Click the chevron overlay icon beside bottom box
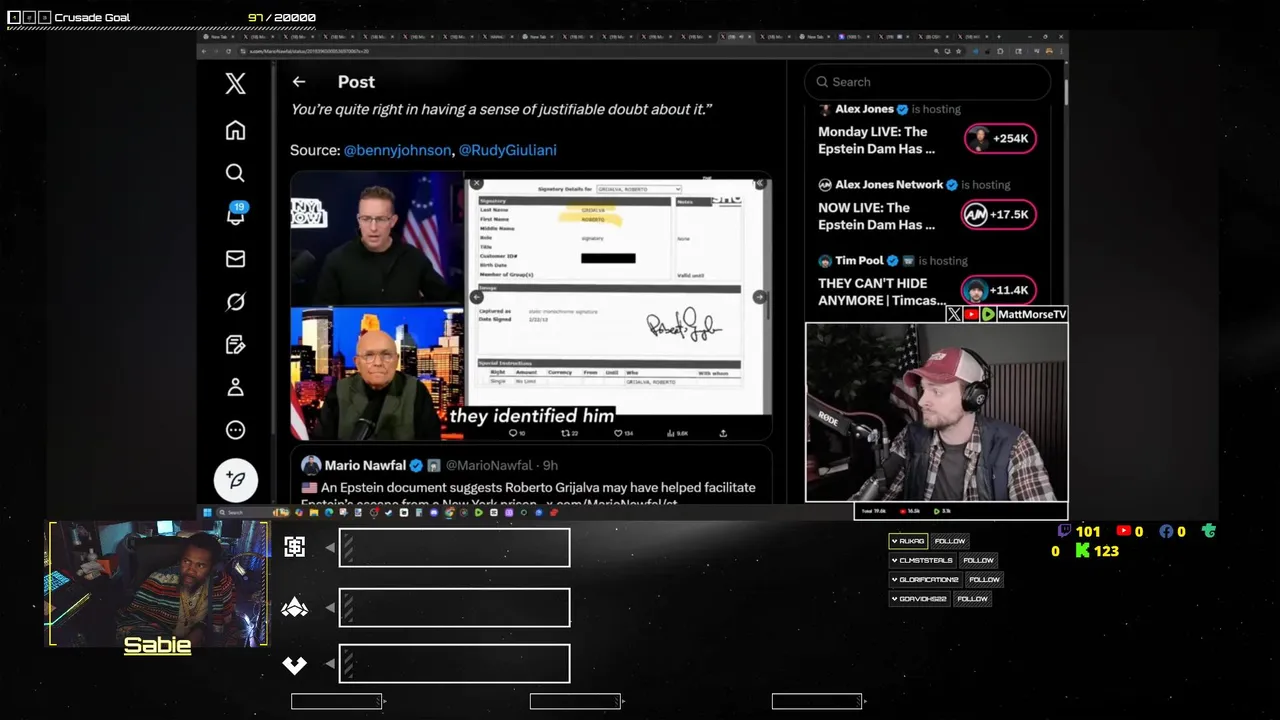The height and width of the screenshot is (720, 1280). pos(294,665)
